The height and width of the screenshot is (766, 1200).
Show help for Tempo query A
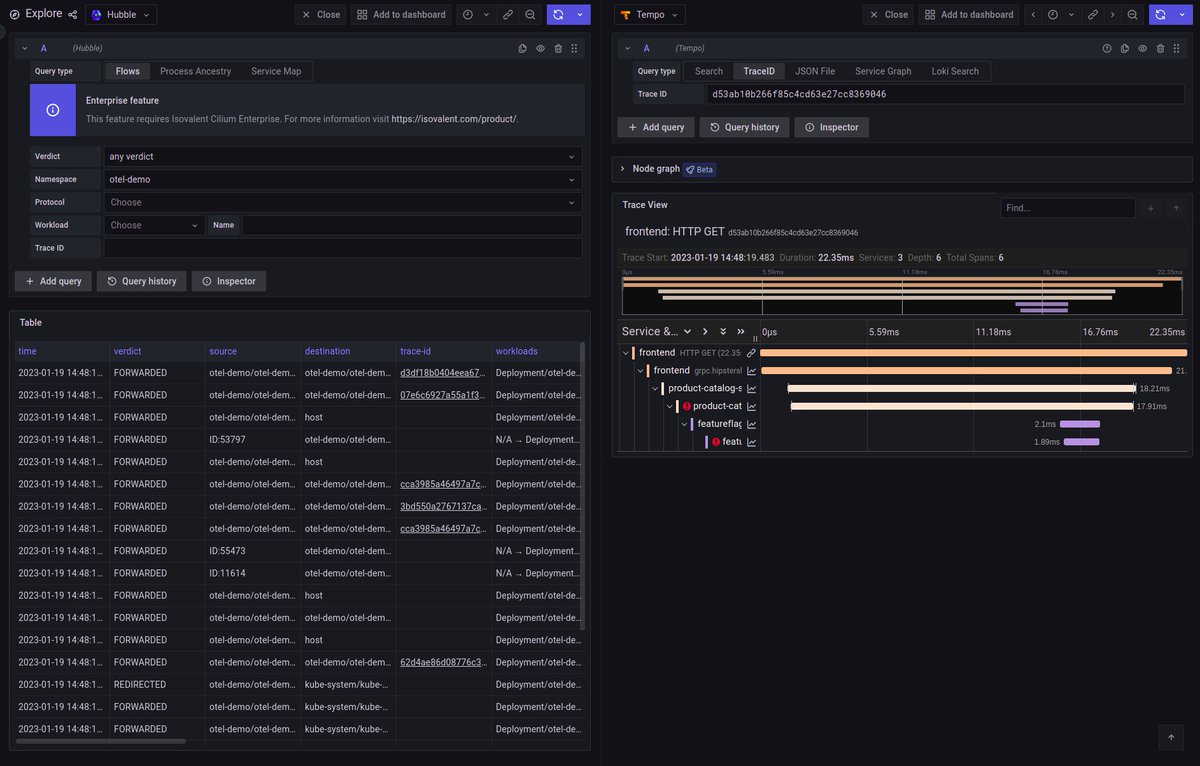coord(1107,48)
